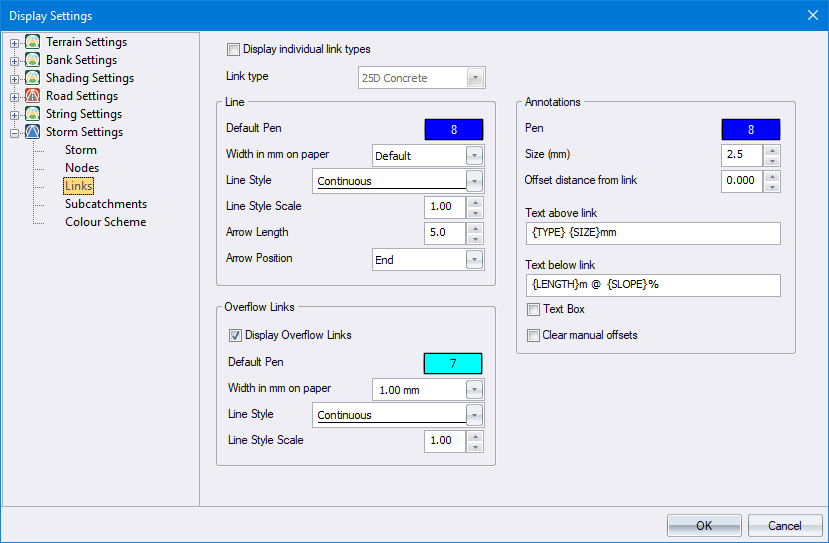Open Line section Width in mm dropdown
829x543 pixels.
coord(474,156)
